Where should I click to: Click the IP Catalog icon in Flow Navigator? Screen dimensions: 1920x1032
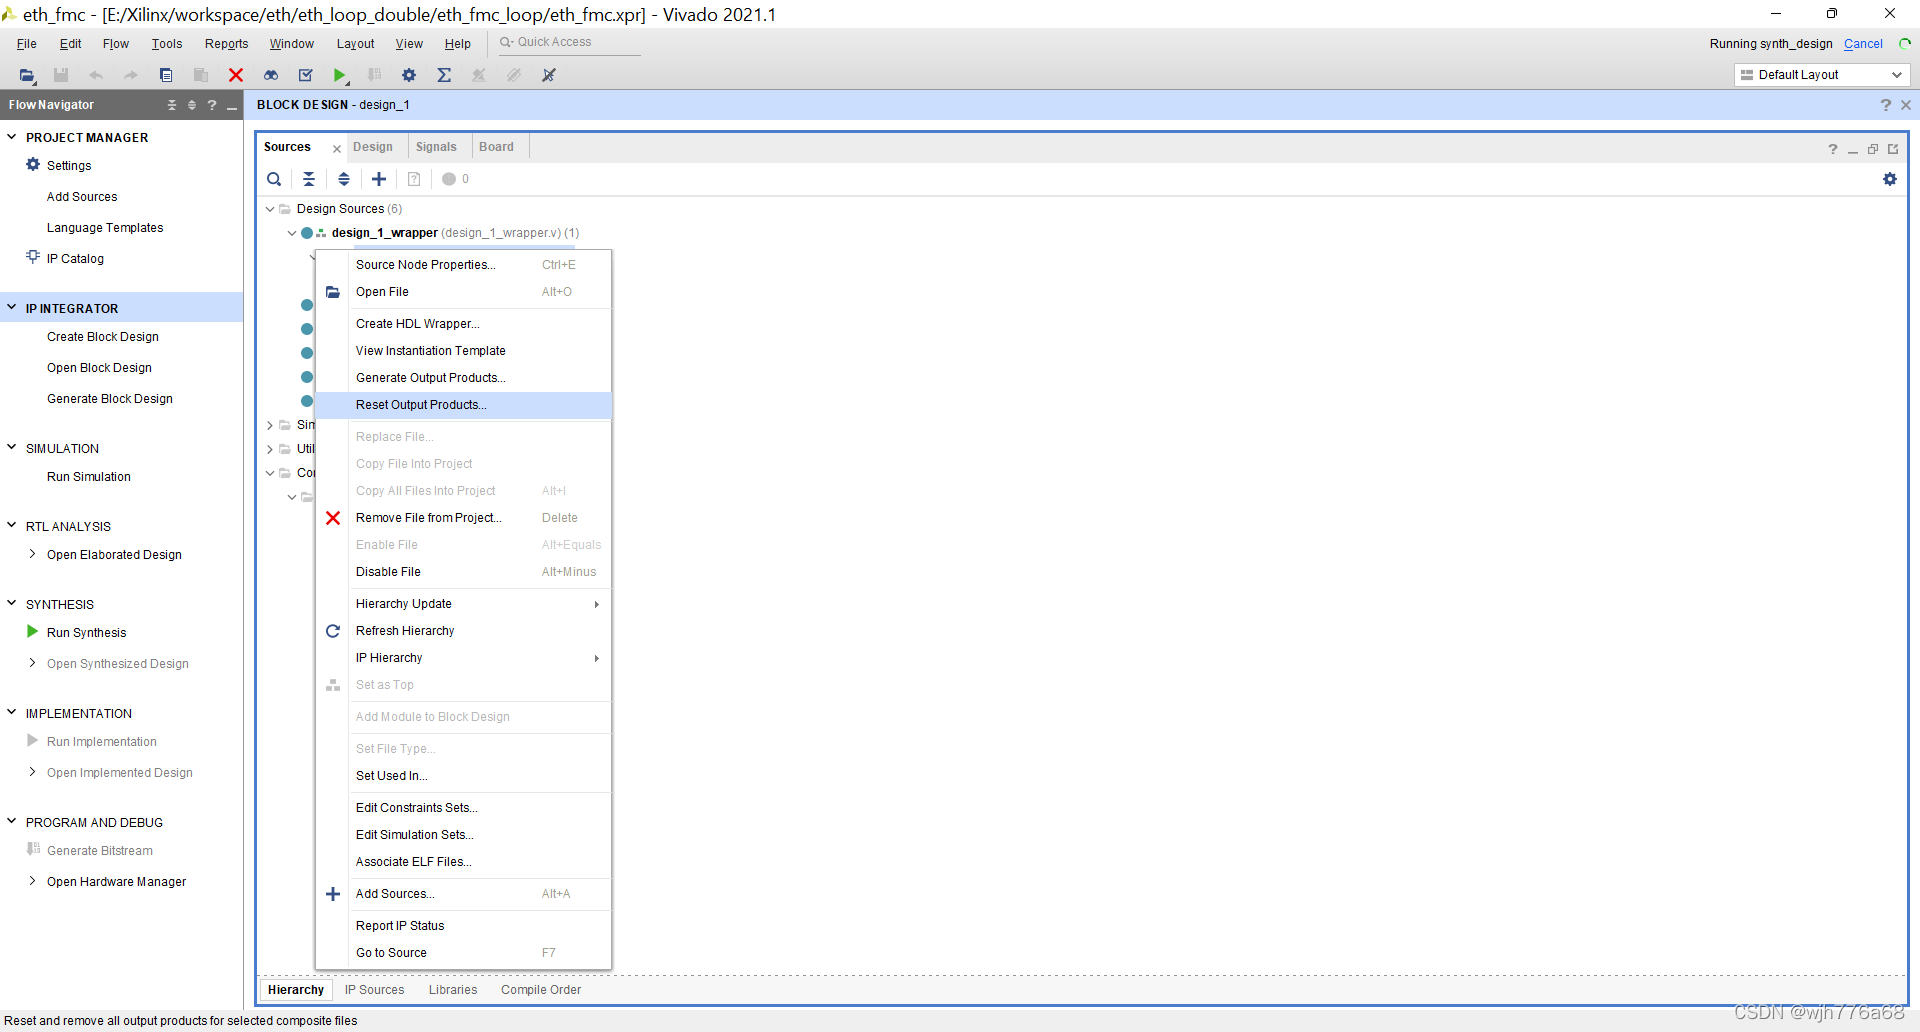coord(33,258)
